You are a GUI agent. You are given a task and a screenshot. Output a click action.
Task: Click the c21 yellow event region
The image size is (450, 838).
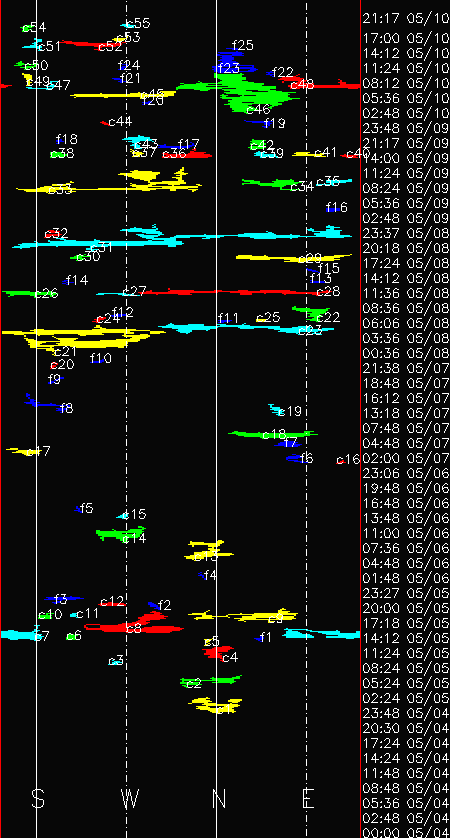[x=80, y=338]
